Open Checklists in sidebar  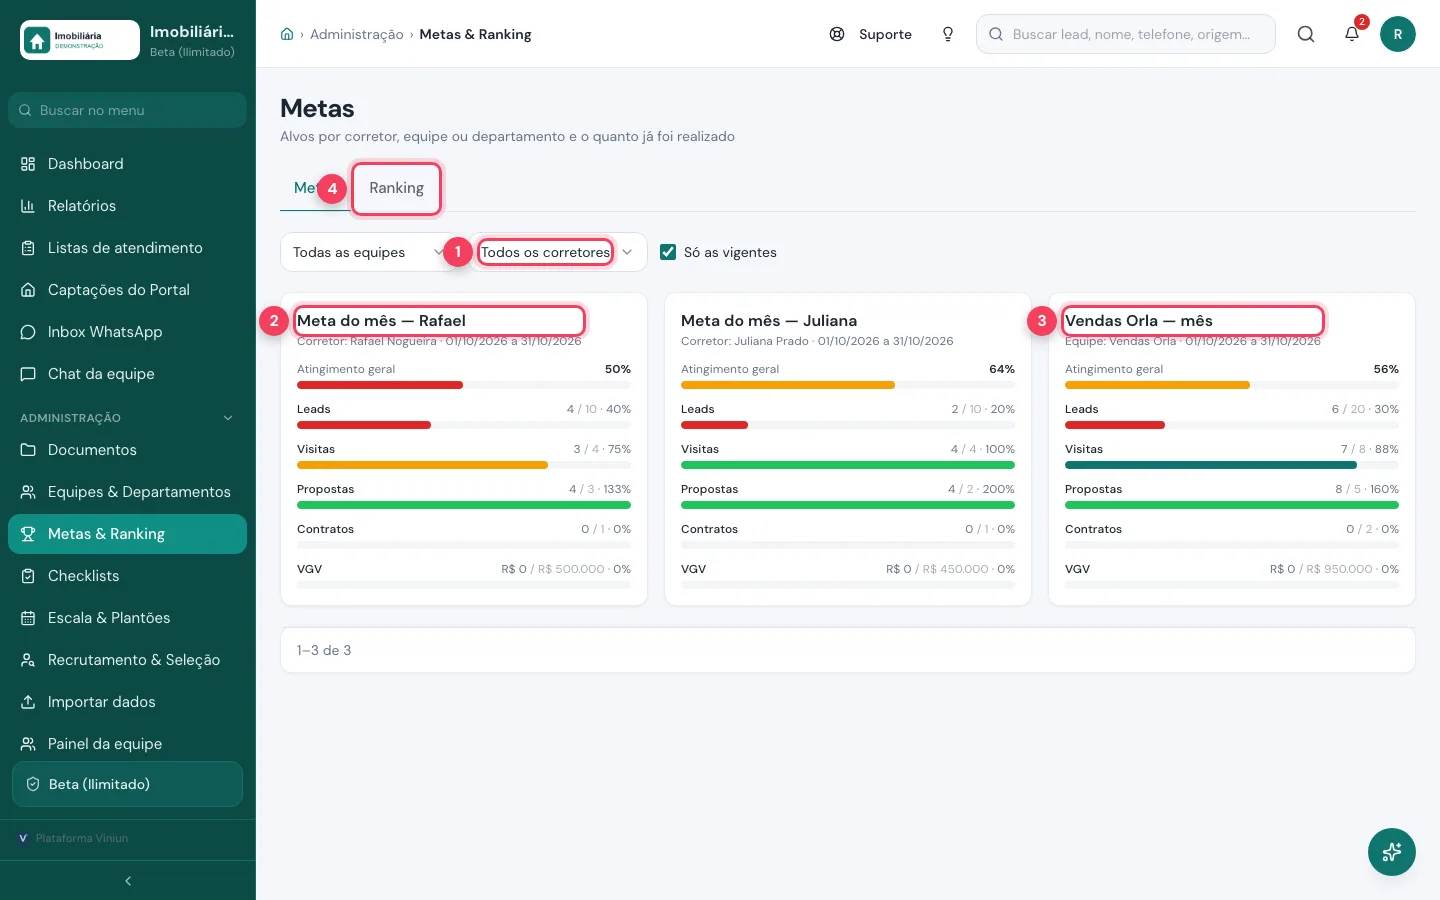pyautogui.click(x=128, y=576)
